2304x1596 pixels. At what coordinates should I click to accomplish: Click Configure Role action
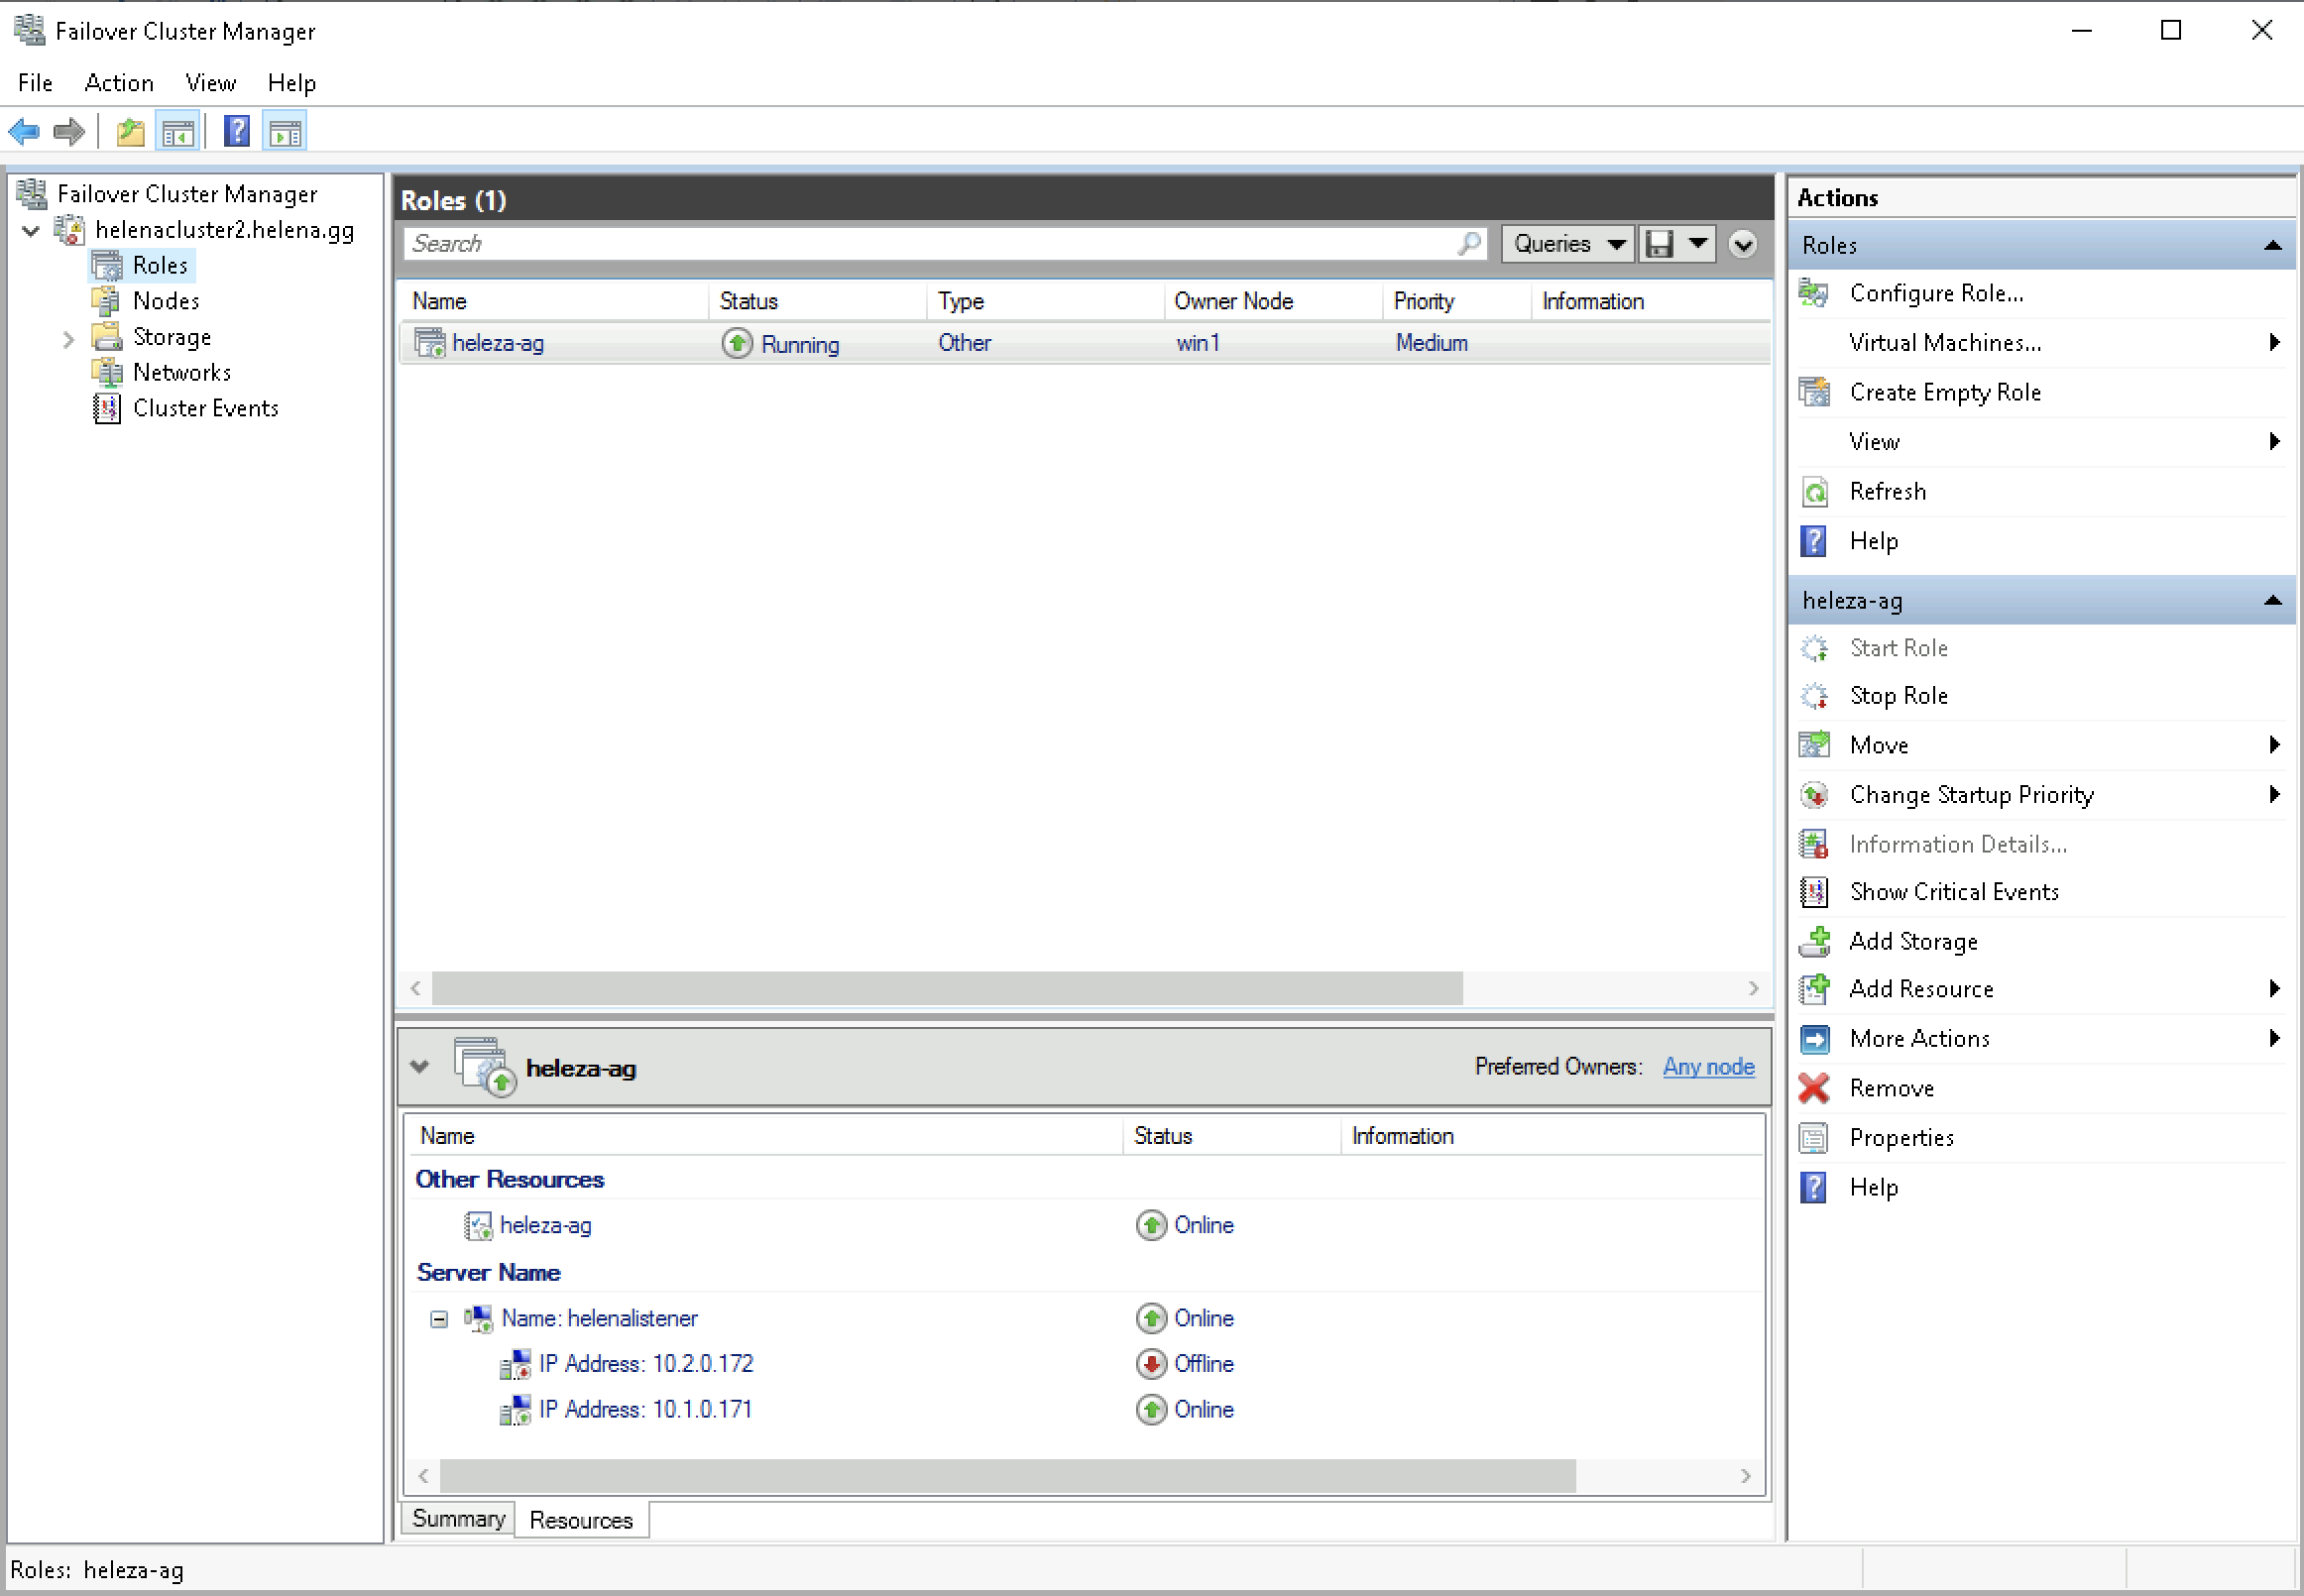(1935, 294)
